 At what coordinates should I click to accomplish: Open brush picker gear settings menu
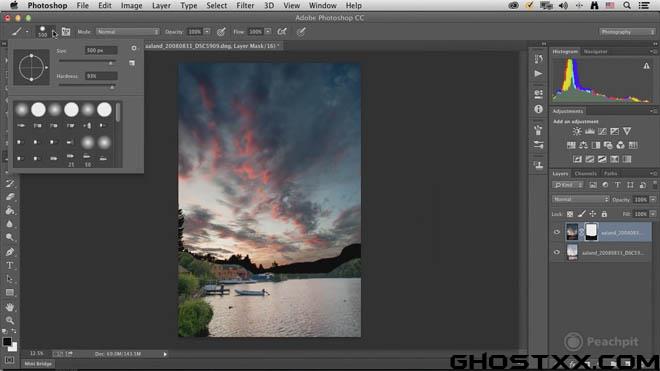[134, 48]
